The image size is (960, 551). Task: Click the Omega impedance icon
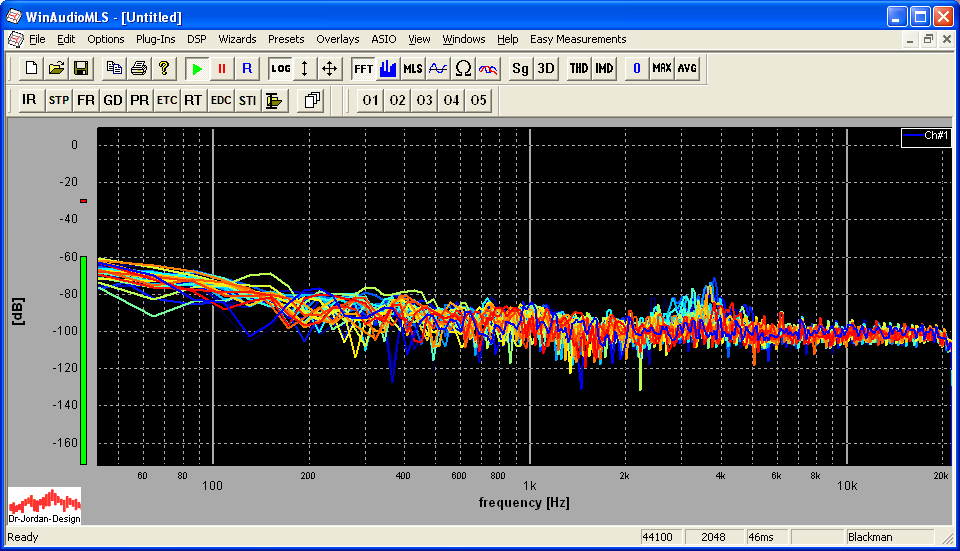coord(463,69)
